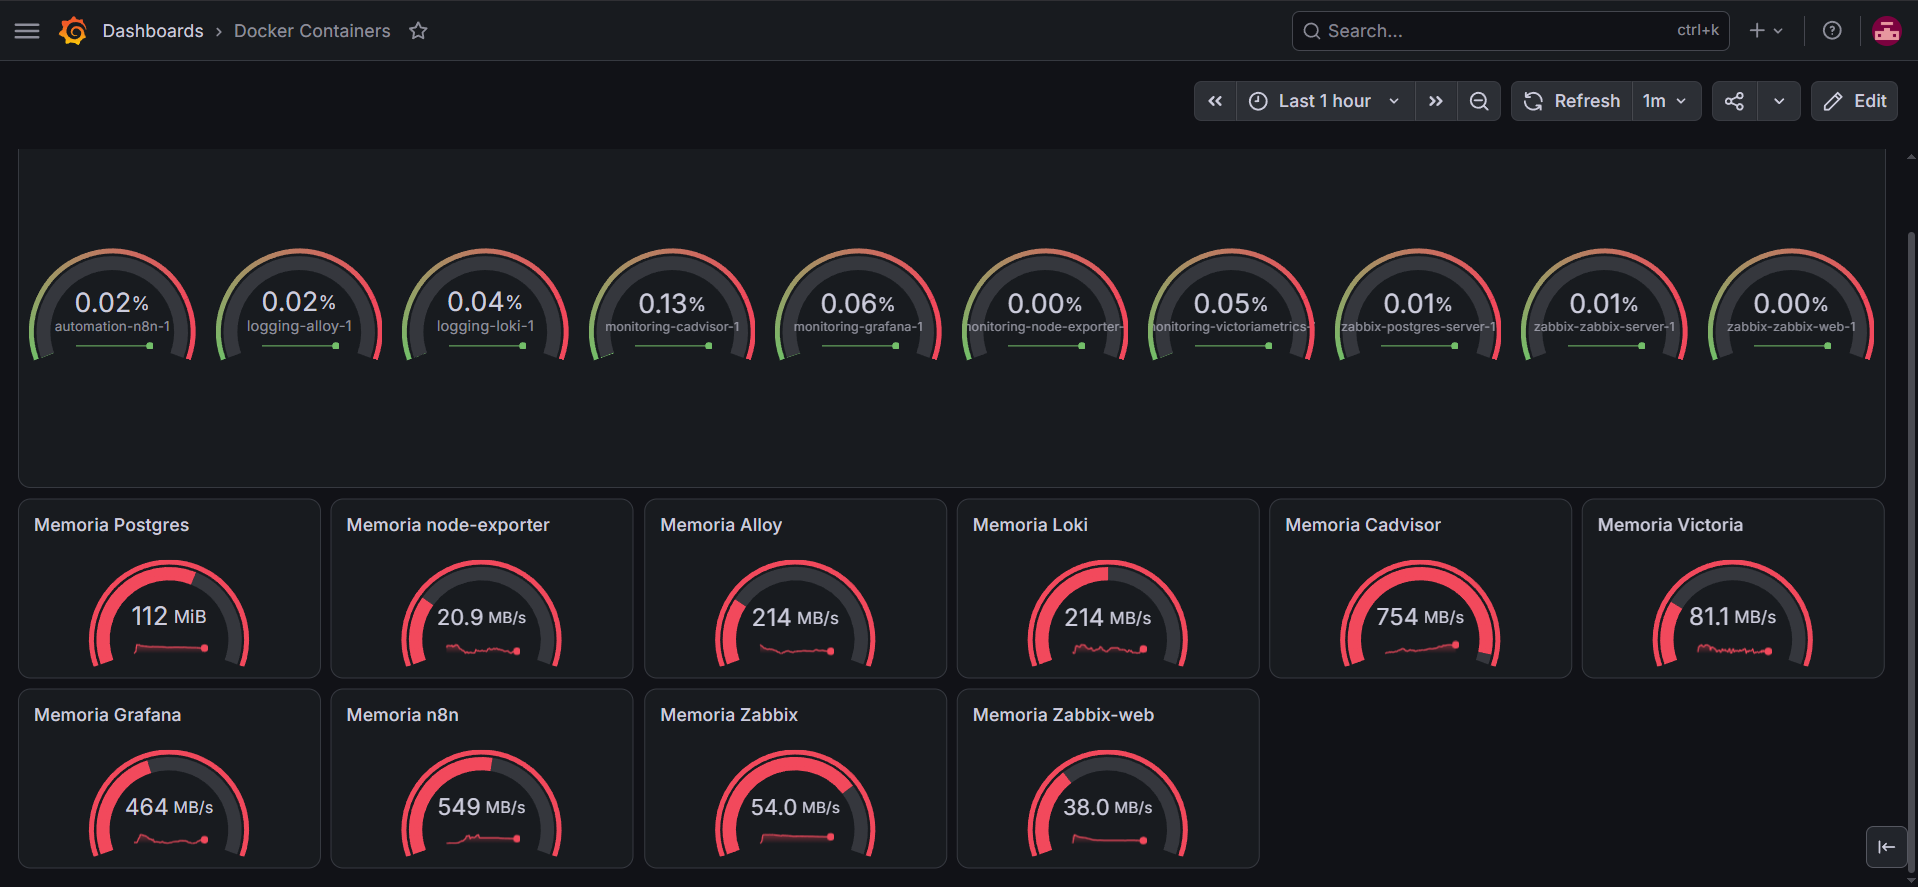Go to Dashboards breadcrumb

point(153,31)
